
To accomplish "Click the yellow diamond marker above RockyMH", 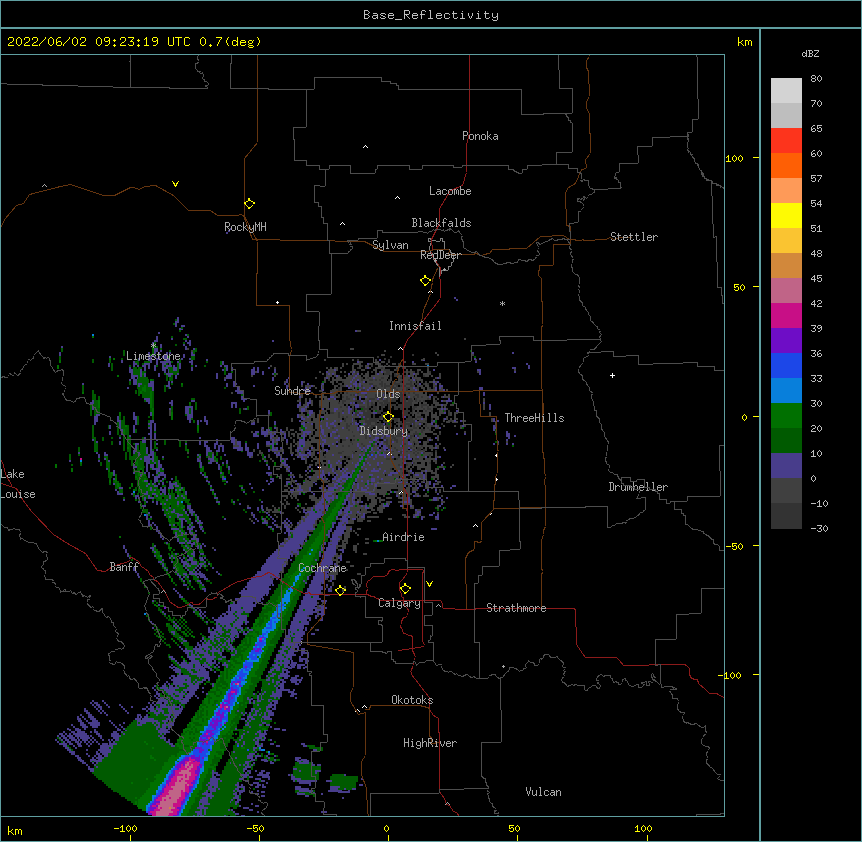I will [x=250, y=204].
